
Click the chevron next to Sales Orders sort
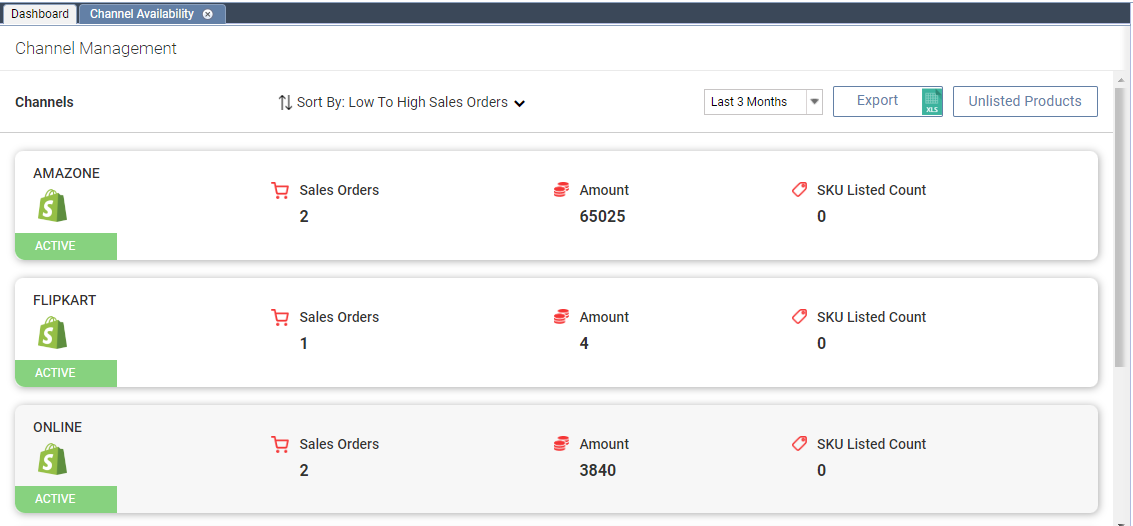coord(520,103)
